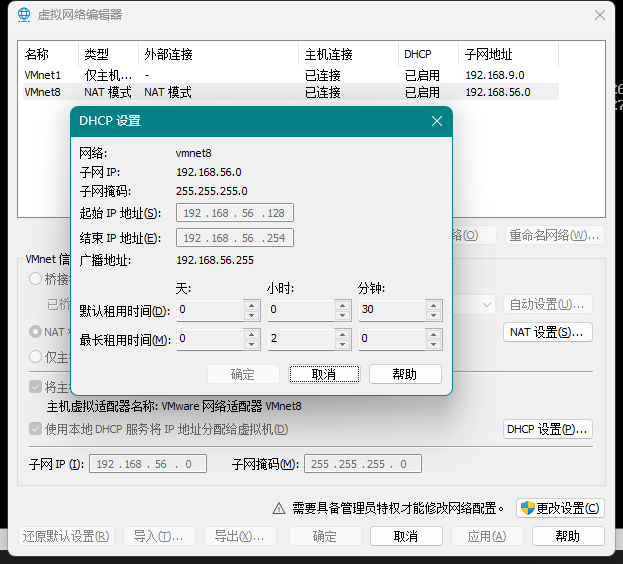The image size is (623, 564).
Task: Increase maximum lease hours above 2
Action: click(x=342, y=334)
